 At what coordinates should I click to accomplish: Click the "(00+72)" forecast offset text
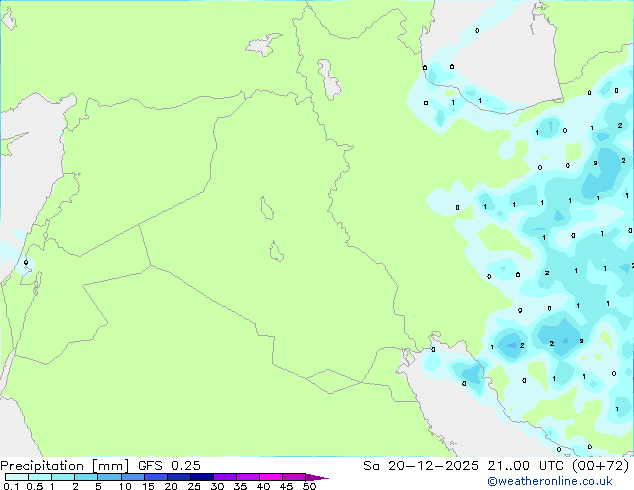tap(600, 466)
